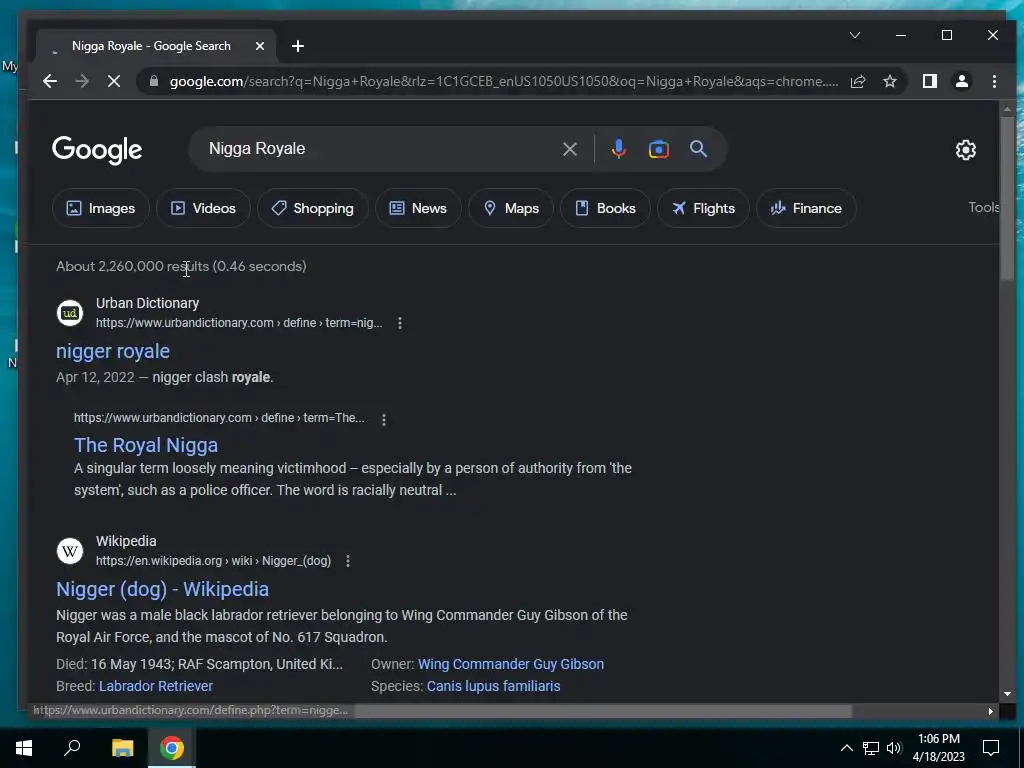The image size is (1024, 768).
Task: Click 'About 2,260,000 results' text
Action: click(133, 266)
